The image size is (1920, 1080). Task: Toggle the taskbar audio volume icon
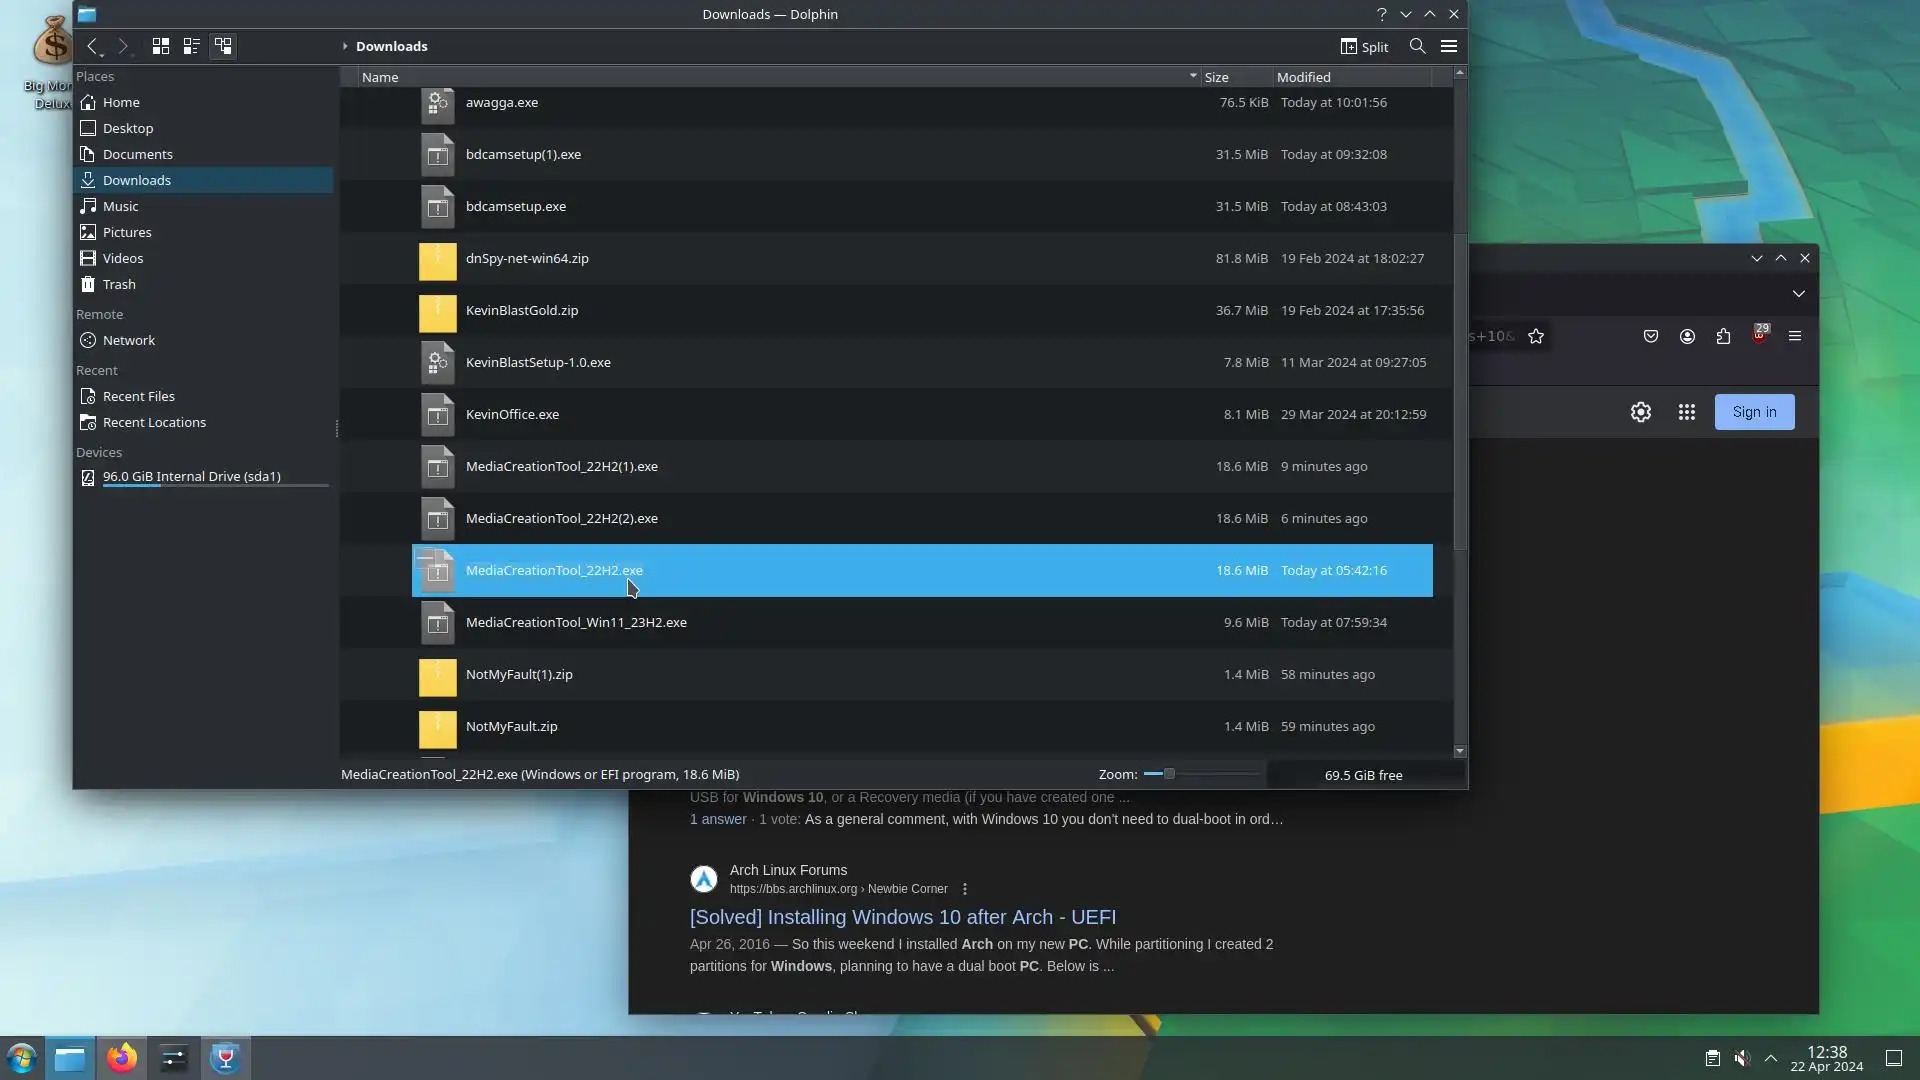[1742, 1058]
